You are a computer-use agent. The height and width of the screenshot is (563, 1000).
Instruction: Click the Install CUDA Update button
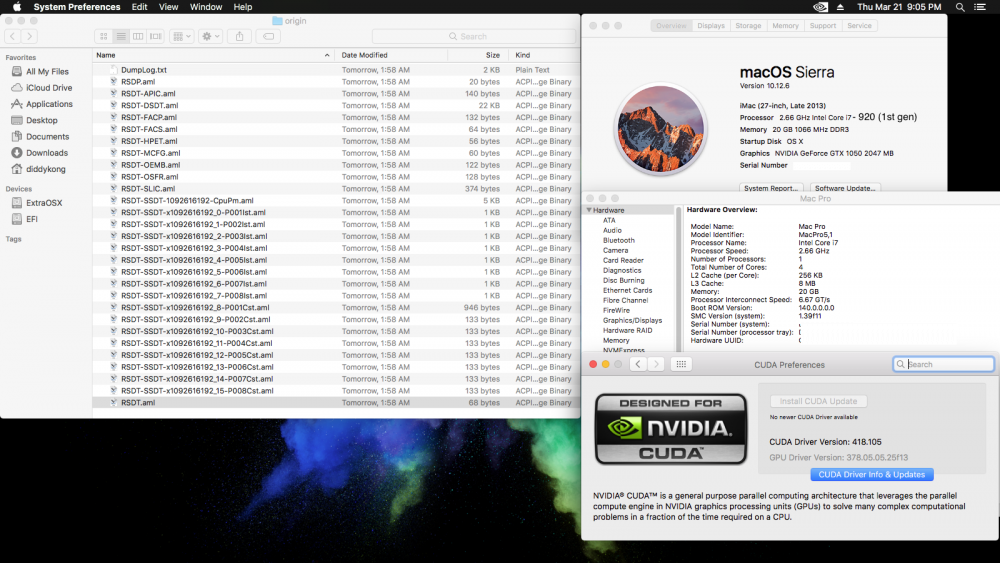(x=818, y=401)
